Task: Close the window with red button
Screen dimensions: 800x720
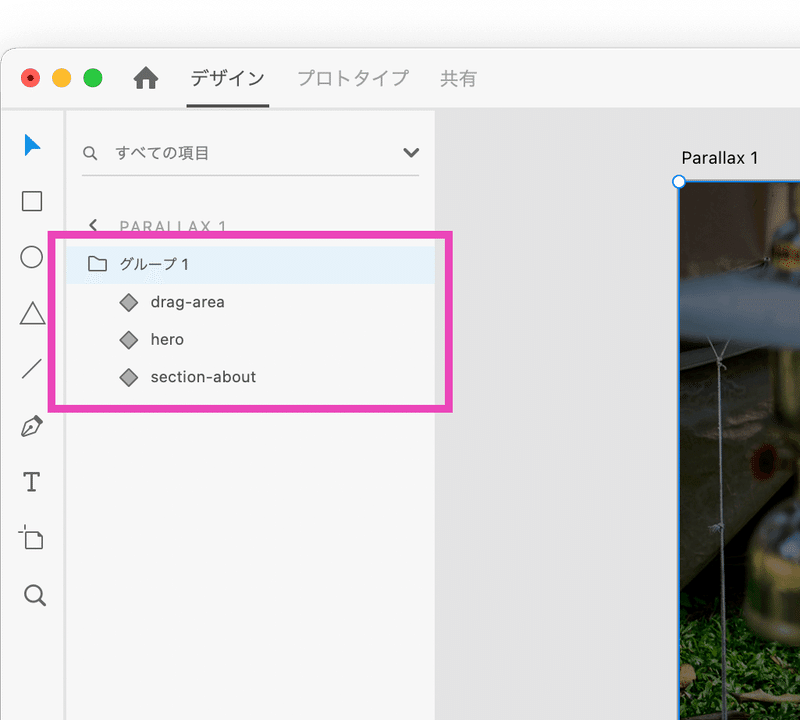Action: click(31, 78)
